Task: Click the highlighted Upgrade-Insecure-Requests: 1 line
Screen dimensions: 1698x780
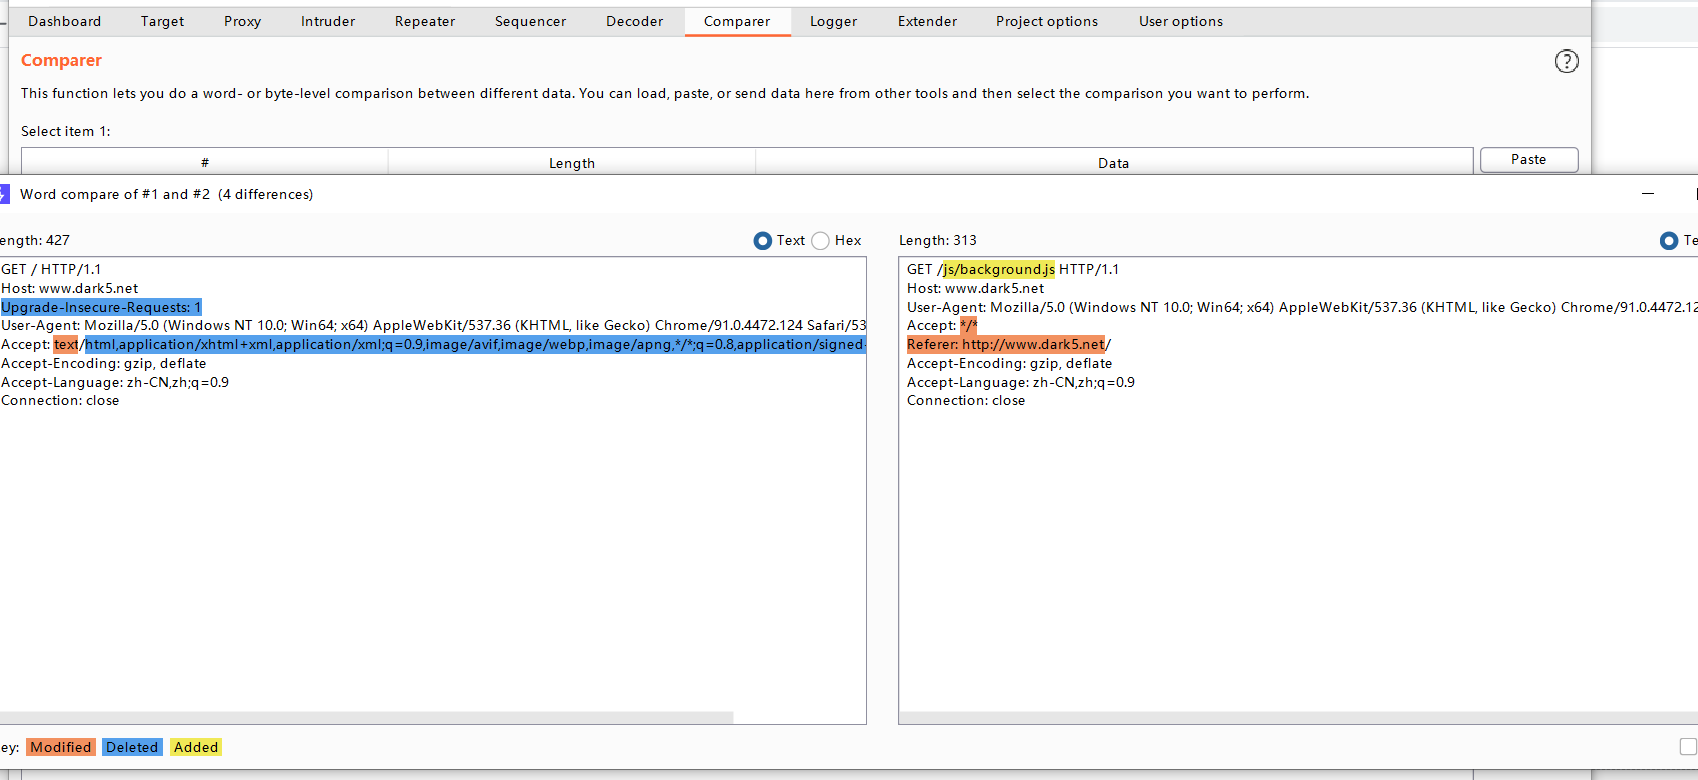Action: point(101,307)
